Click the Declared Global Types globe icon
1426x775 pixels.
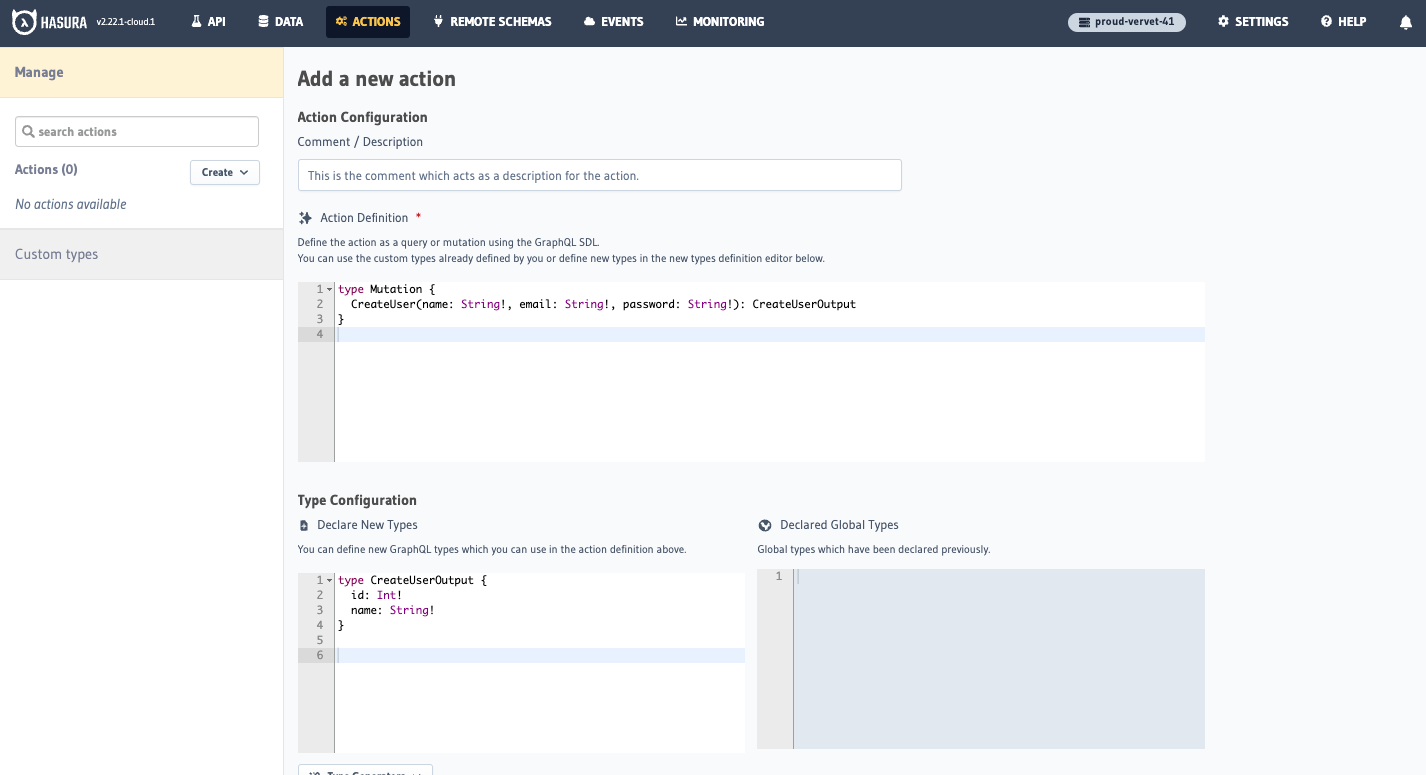(765, 524)
